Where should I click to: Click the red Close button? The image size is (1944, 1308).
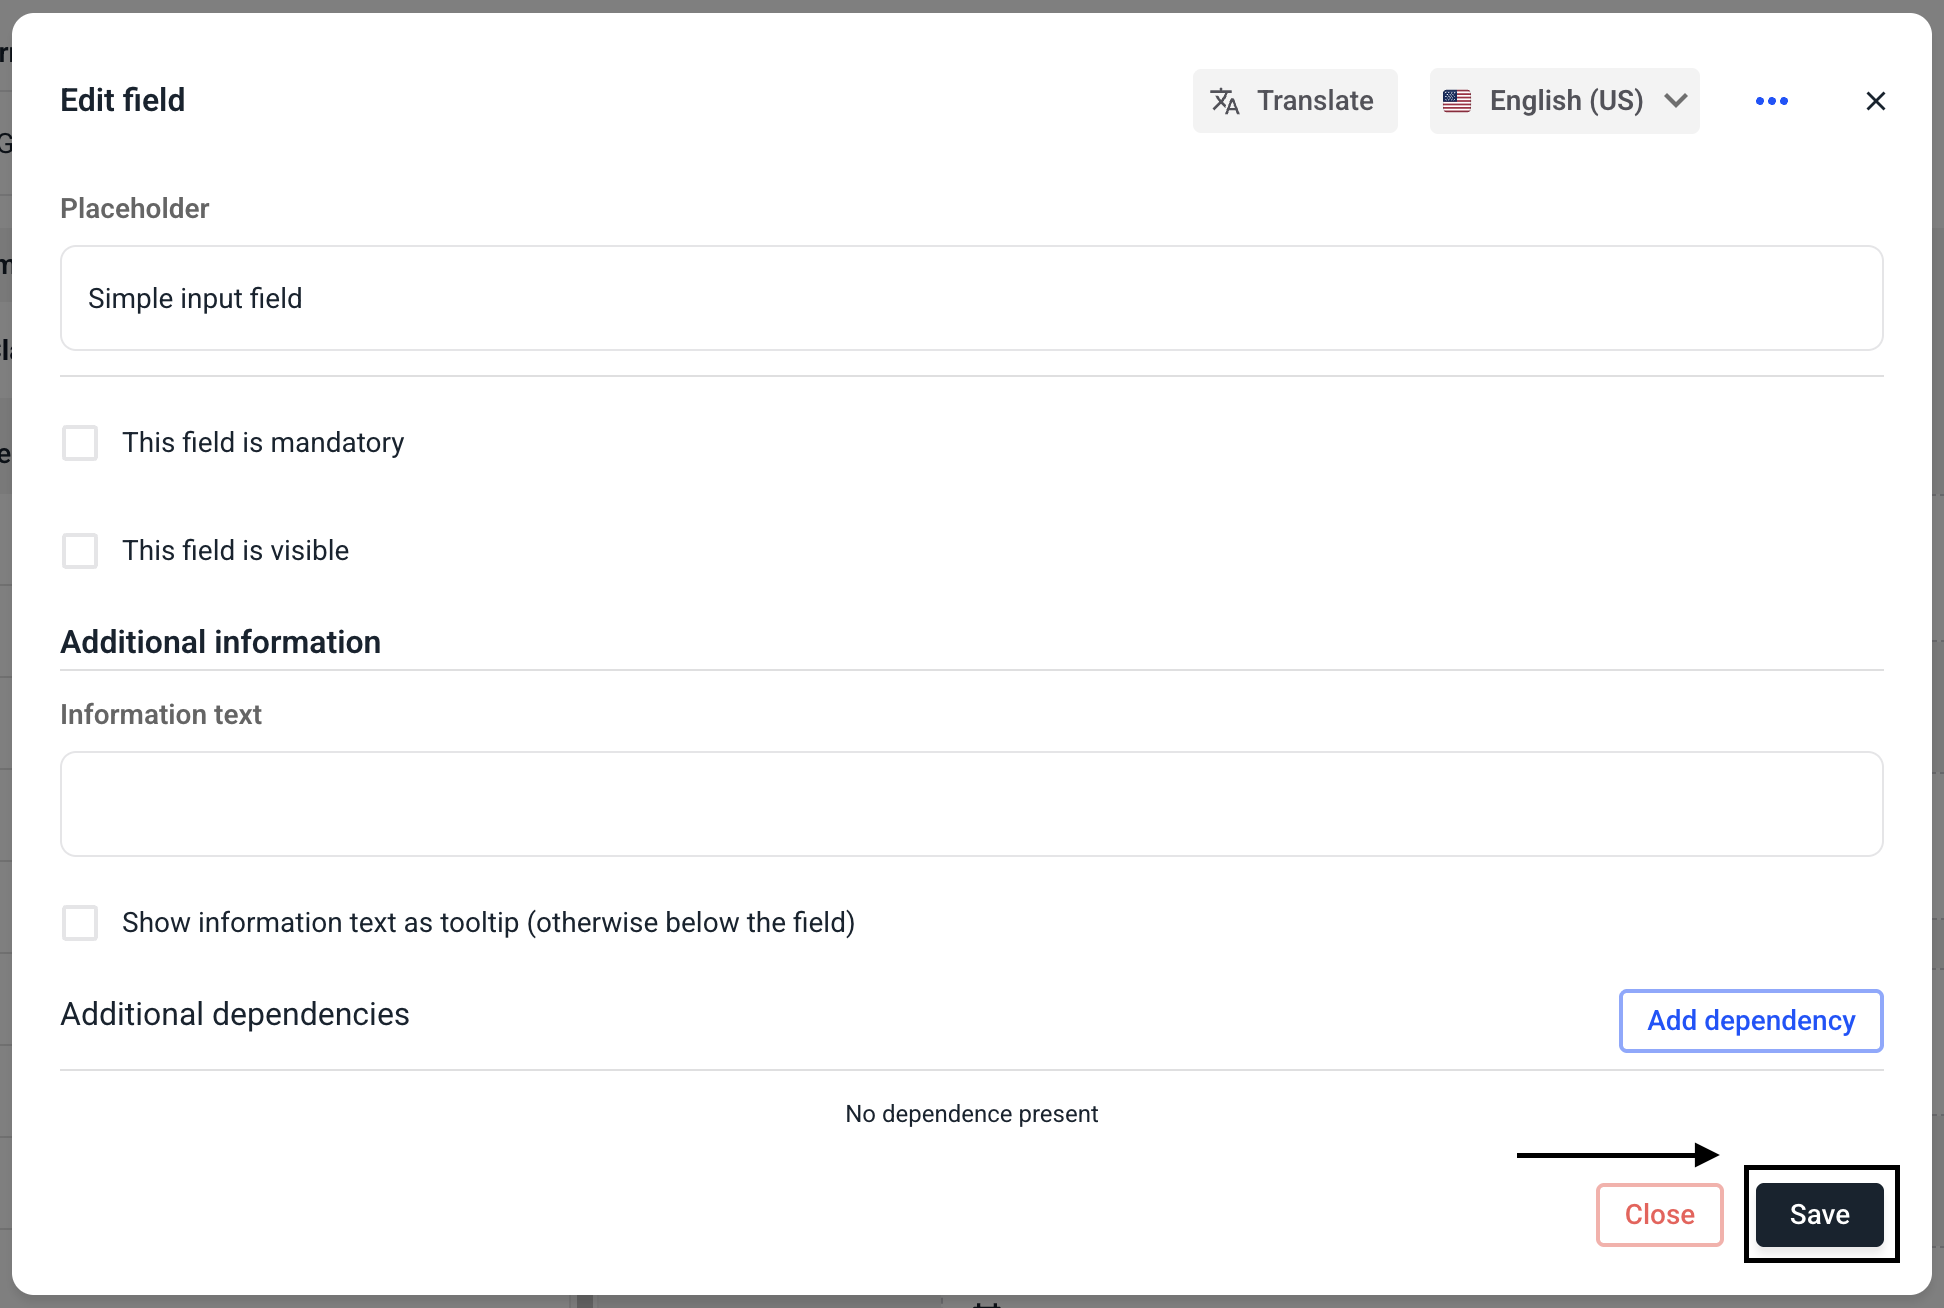(x=1659, y=1214)
